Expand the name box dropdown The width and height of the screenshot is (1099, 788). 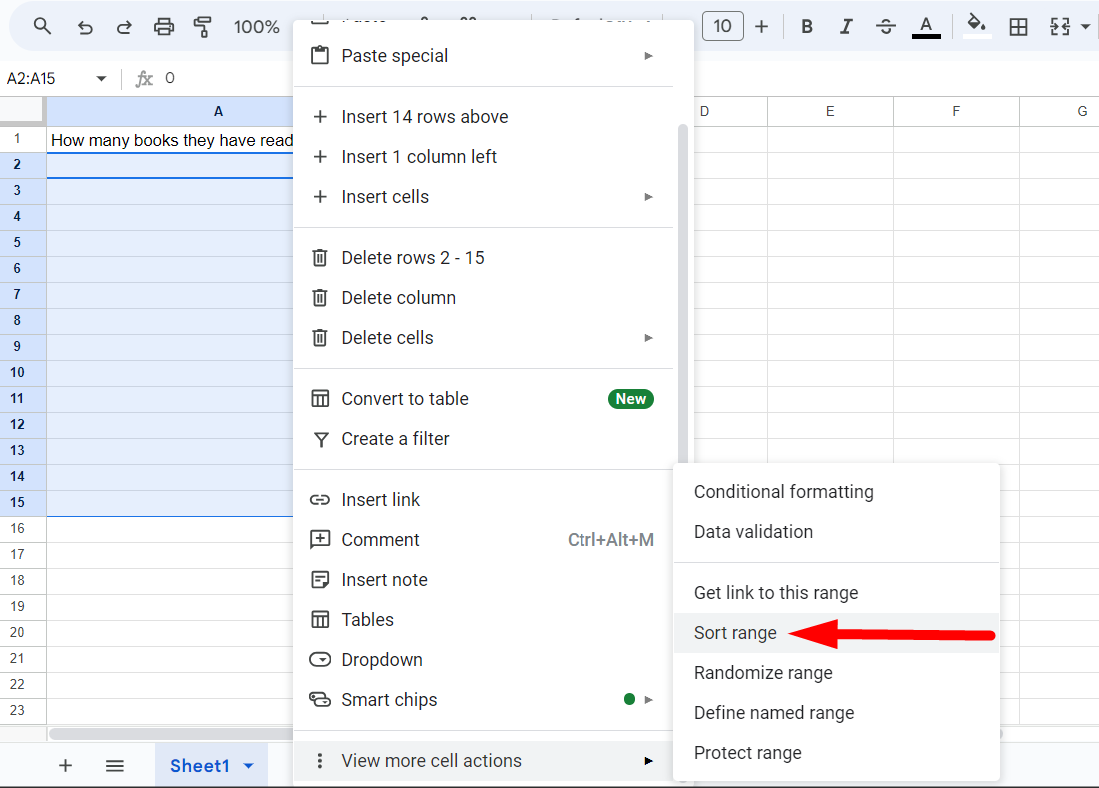tap(101, 79)
